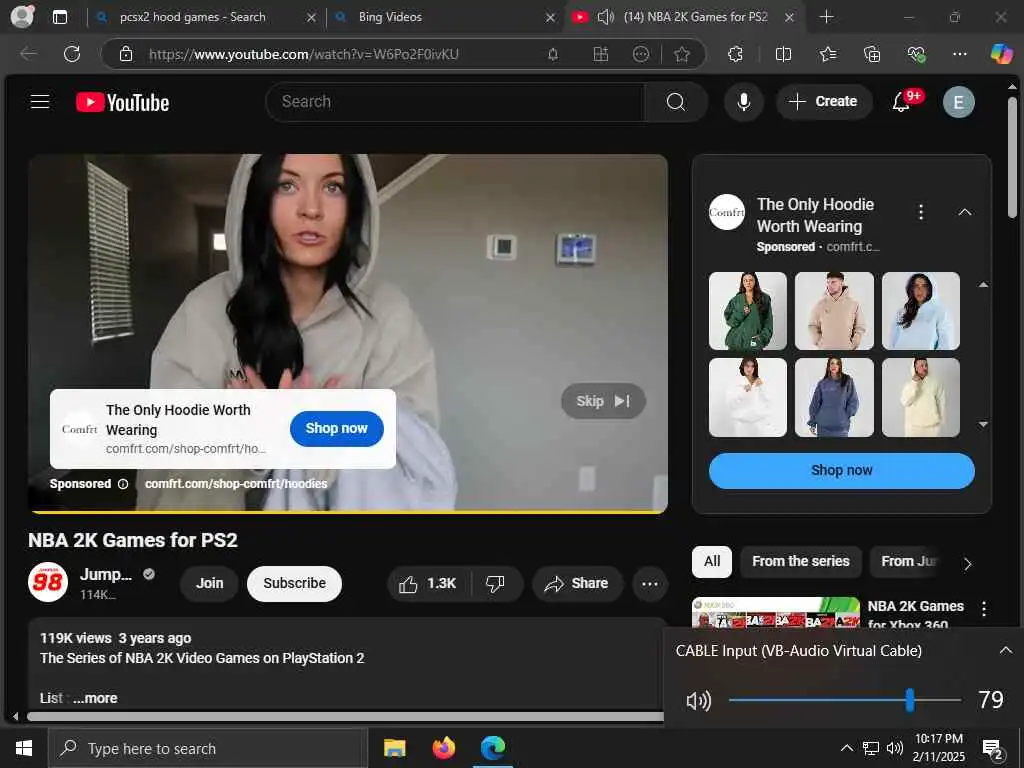Dislike the video with thumbs down
Image resolution: width=1024 pixels, height=768 pixels.
495,584
